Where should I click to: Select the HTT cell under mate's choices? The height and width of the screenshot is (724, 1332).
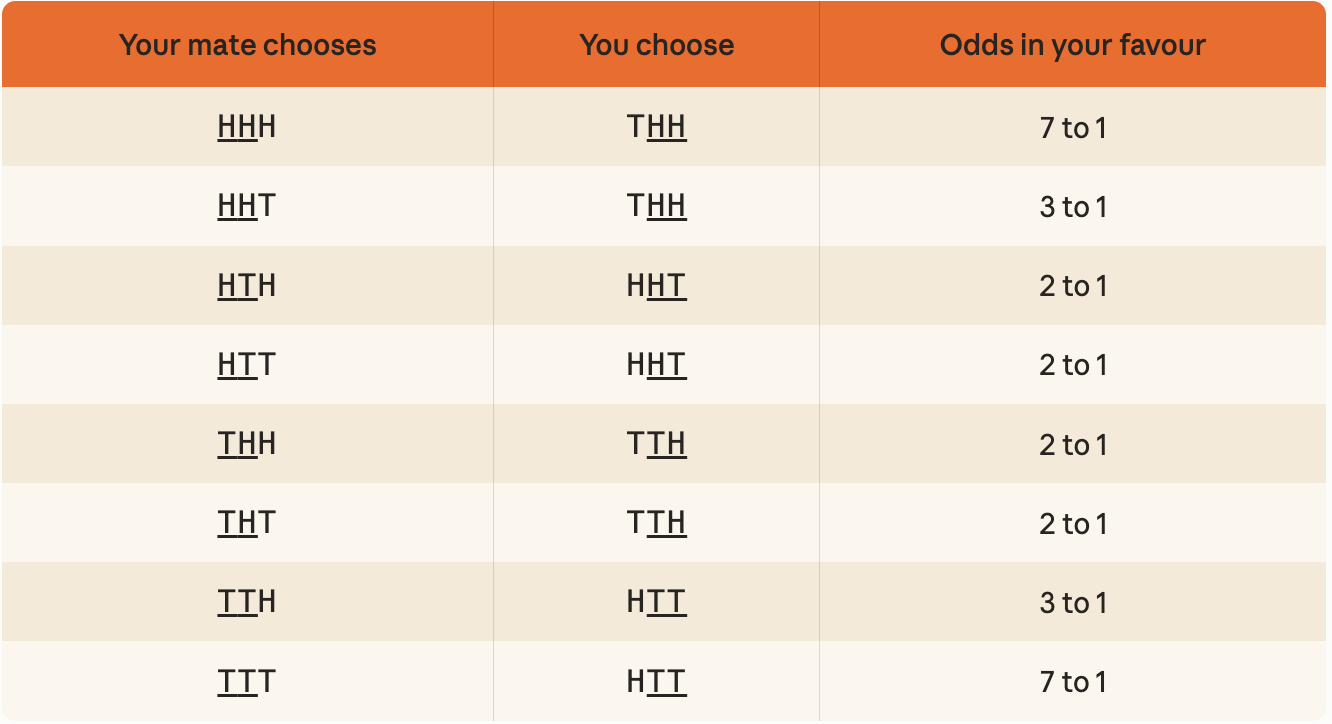tap(247, 365)
